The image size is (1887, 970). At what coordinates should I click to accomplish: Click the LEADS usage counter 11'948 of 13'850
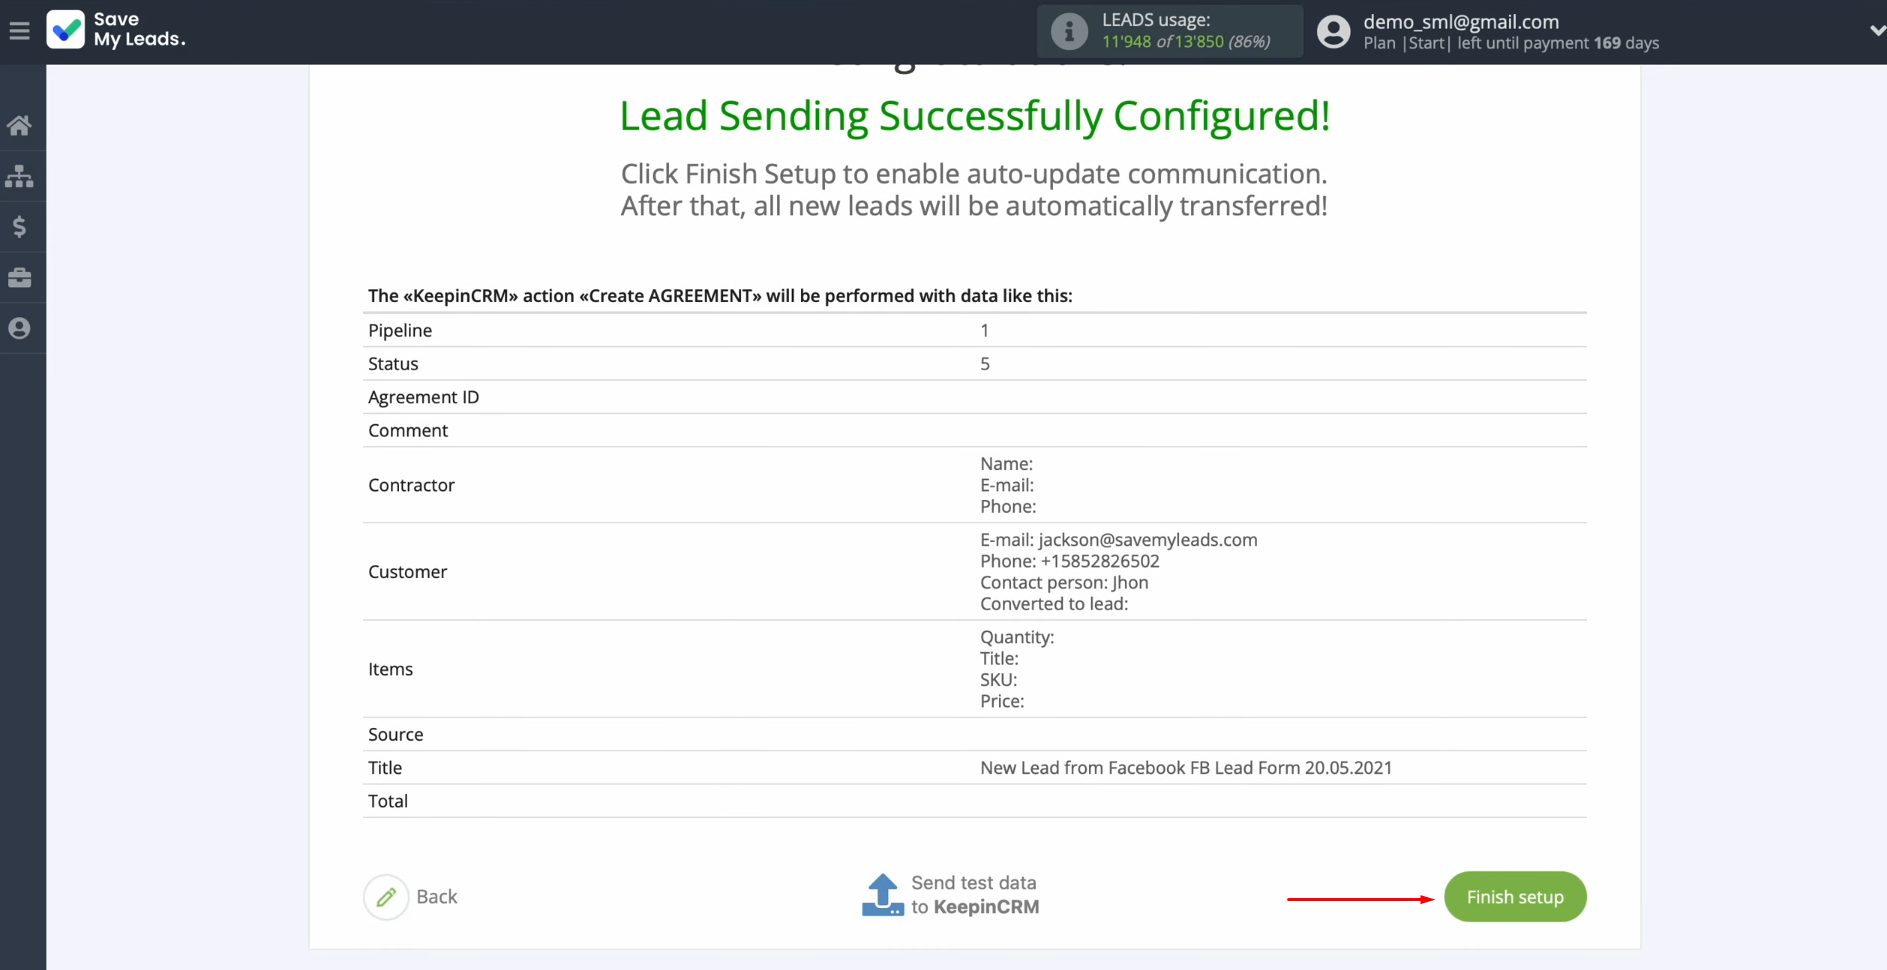point(1186,42)
